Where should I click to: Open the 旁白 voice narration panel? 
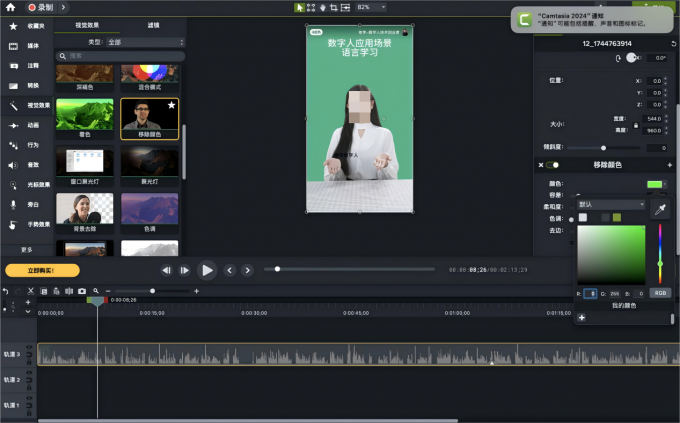(x=27, y=204)
